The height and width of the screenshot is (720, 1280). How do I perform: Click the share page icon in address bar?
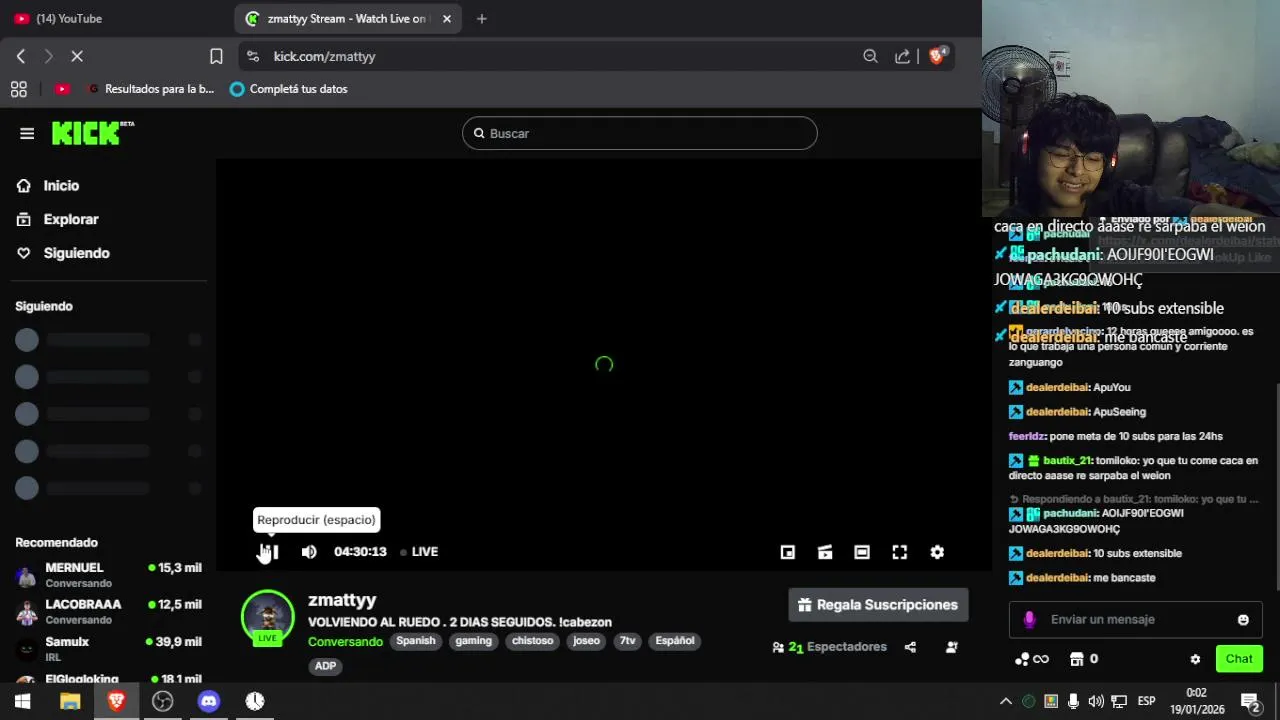pyautogui.click(x=902, y=56)
